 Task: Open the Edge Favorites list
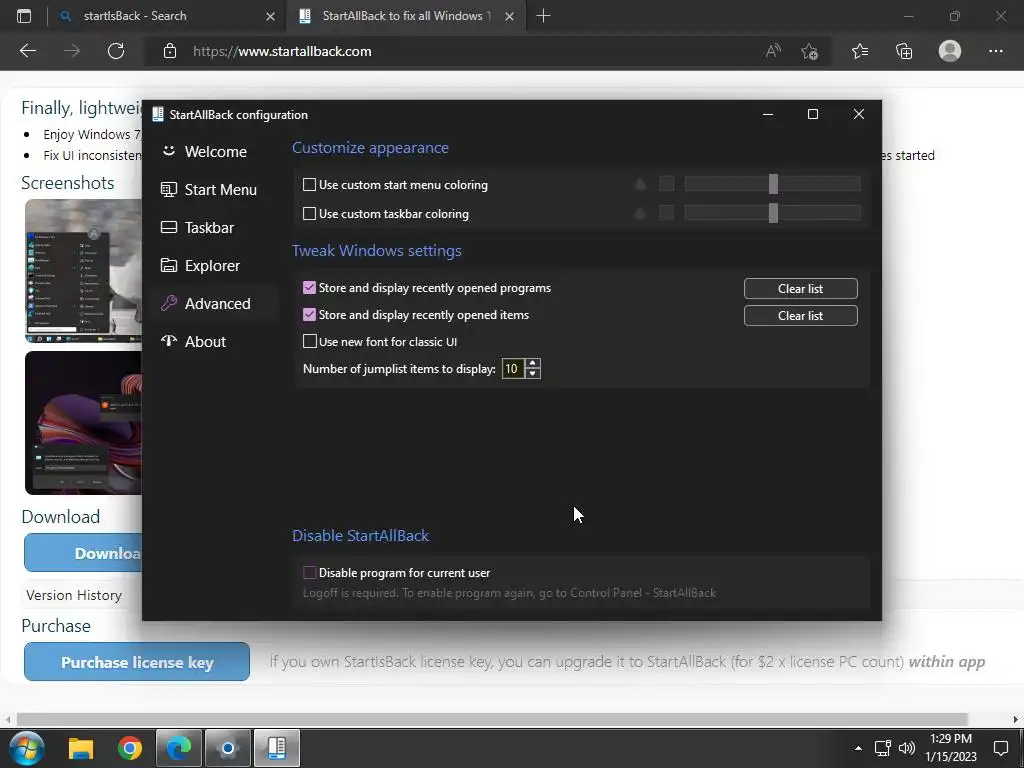pos(860,51)
